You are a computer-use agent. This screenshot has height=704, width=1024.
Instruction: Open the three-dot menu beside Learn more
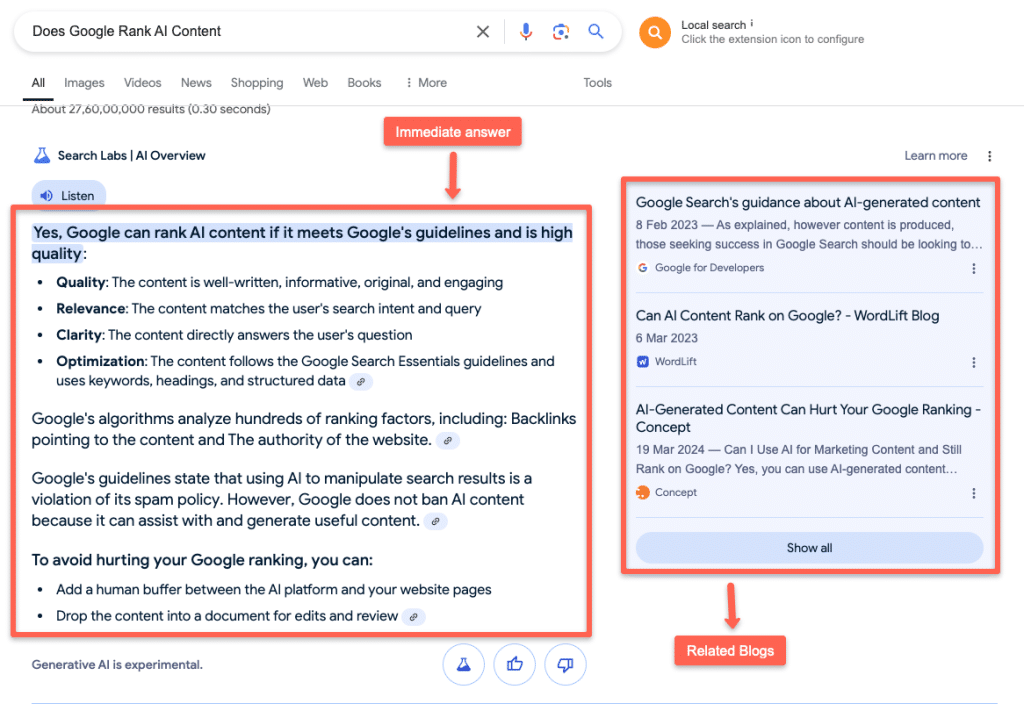point(988,155)
